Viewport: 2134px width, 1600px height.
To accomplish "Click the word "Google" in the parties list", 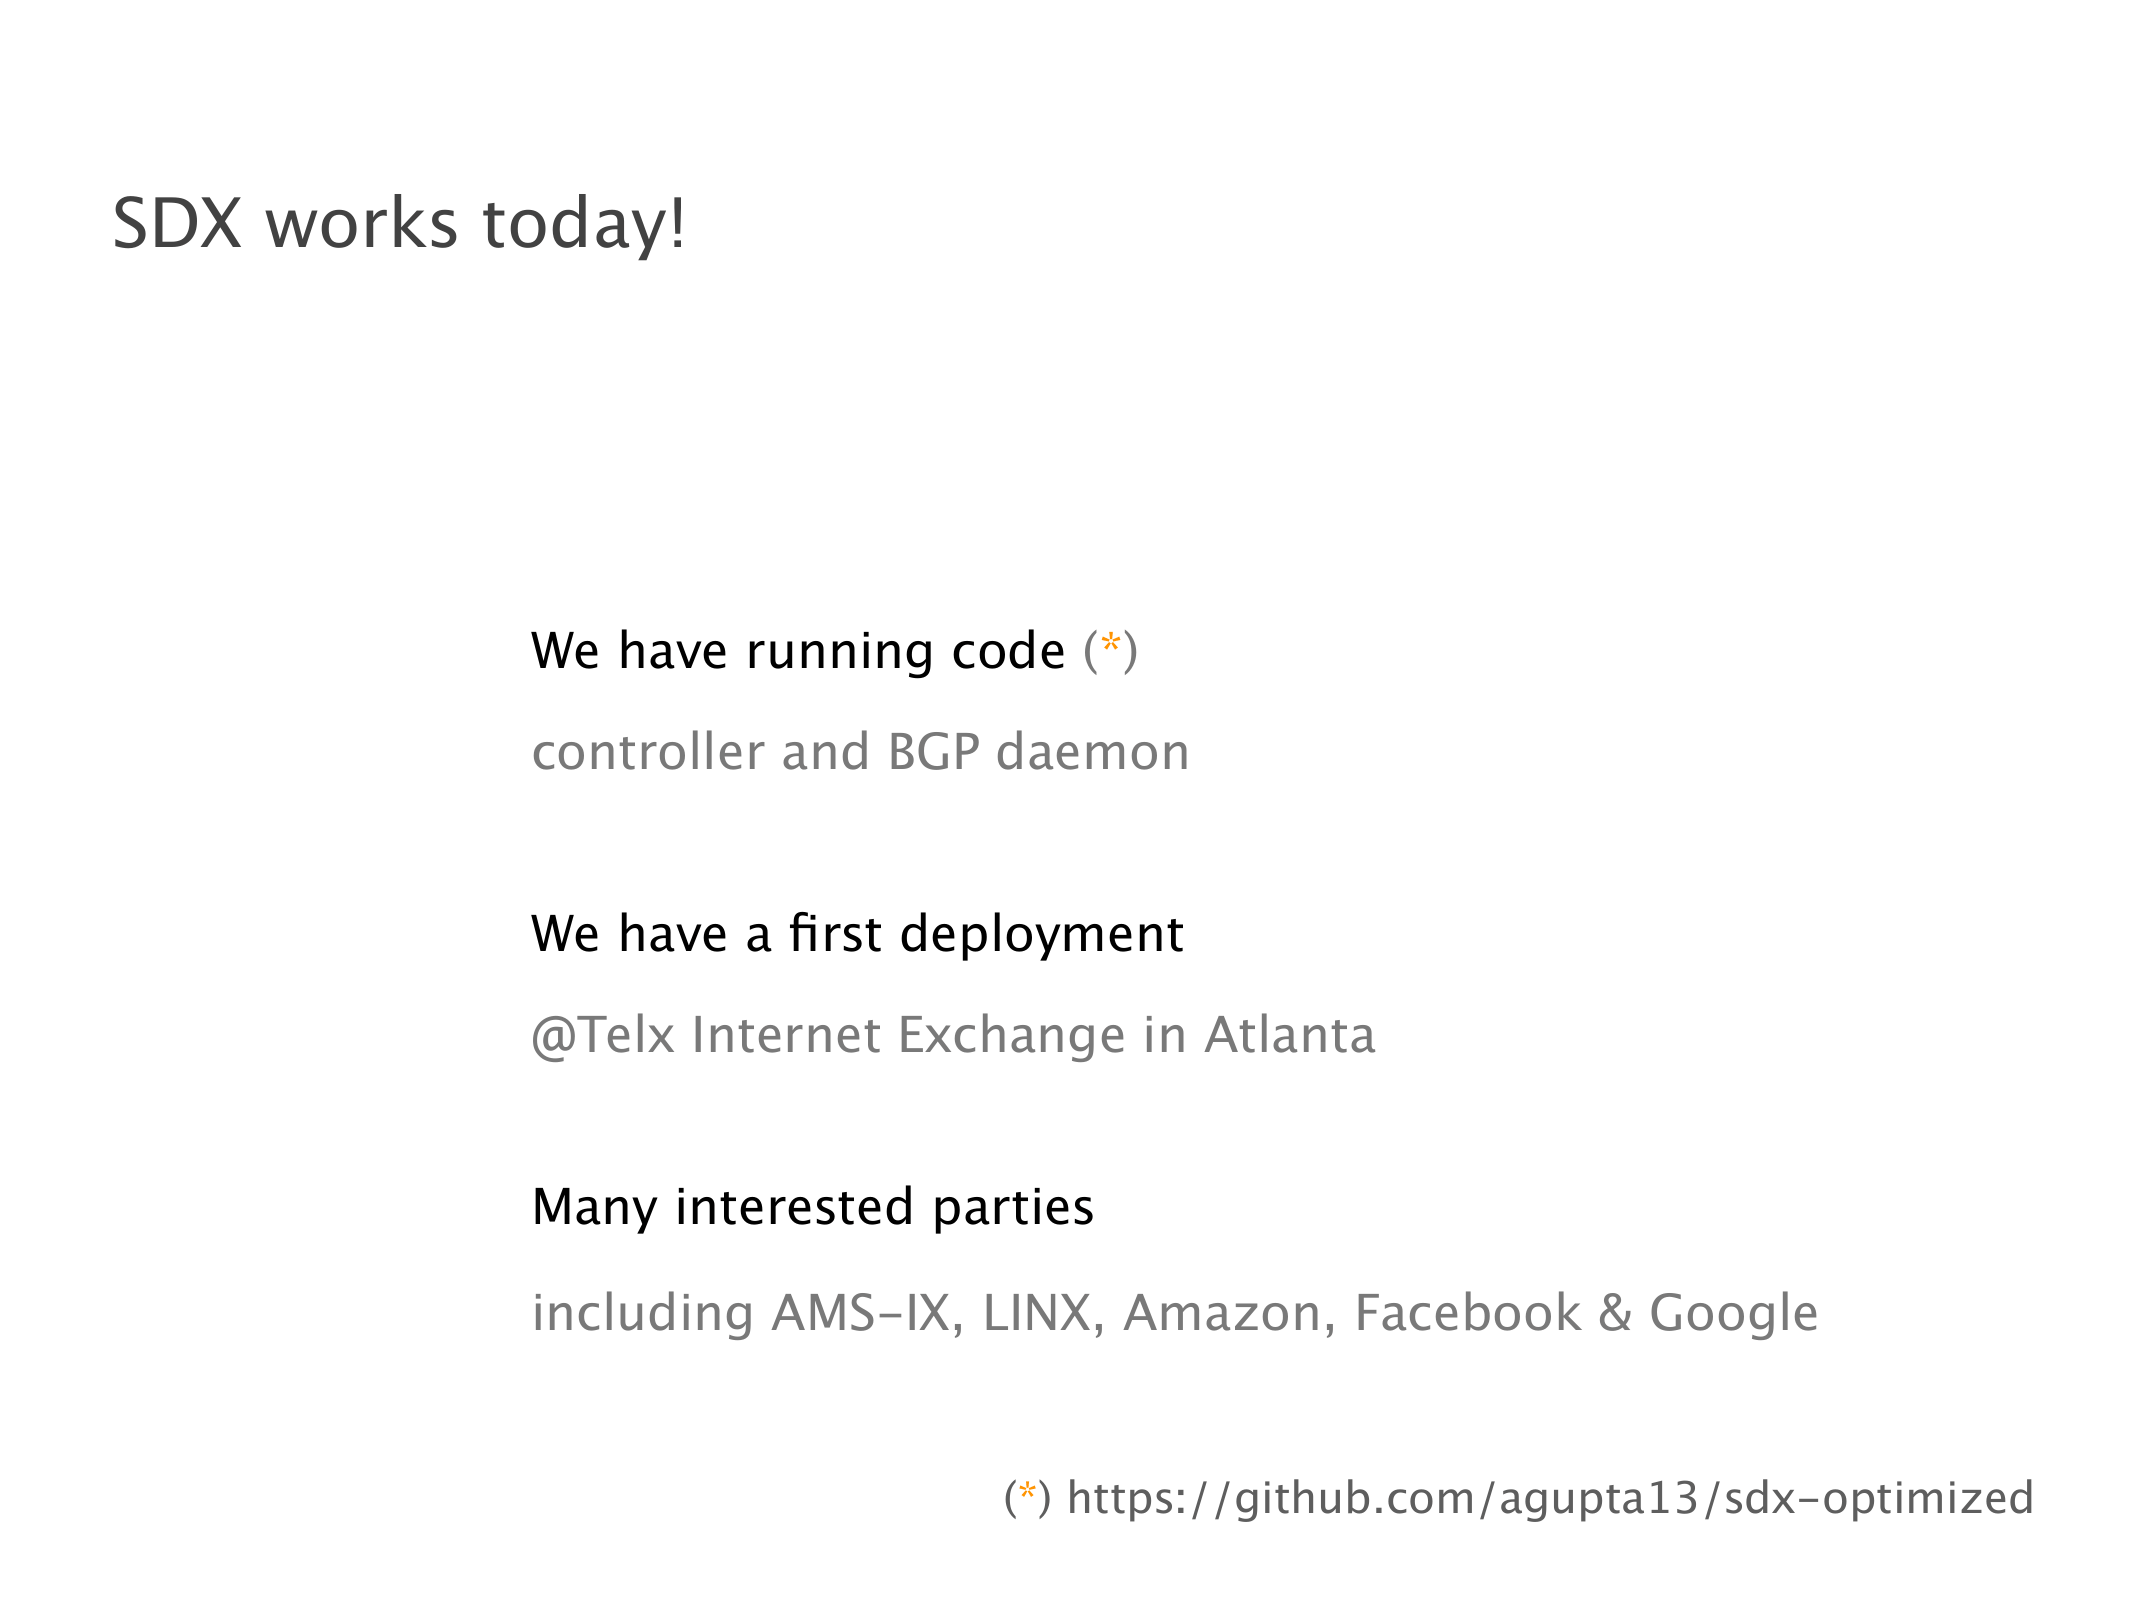I will coord(1733,1313).
